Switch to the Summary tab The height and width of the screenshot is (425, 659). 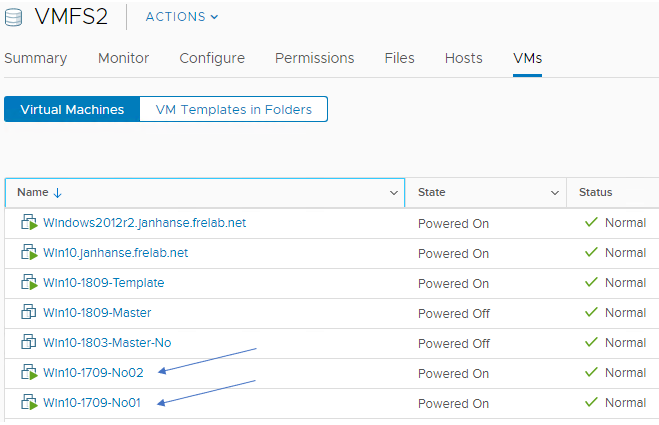36,58
